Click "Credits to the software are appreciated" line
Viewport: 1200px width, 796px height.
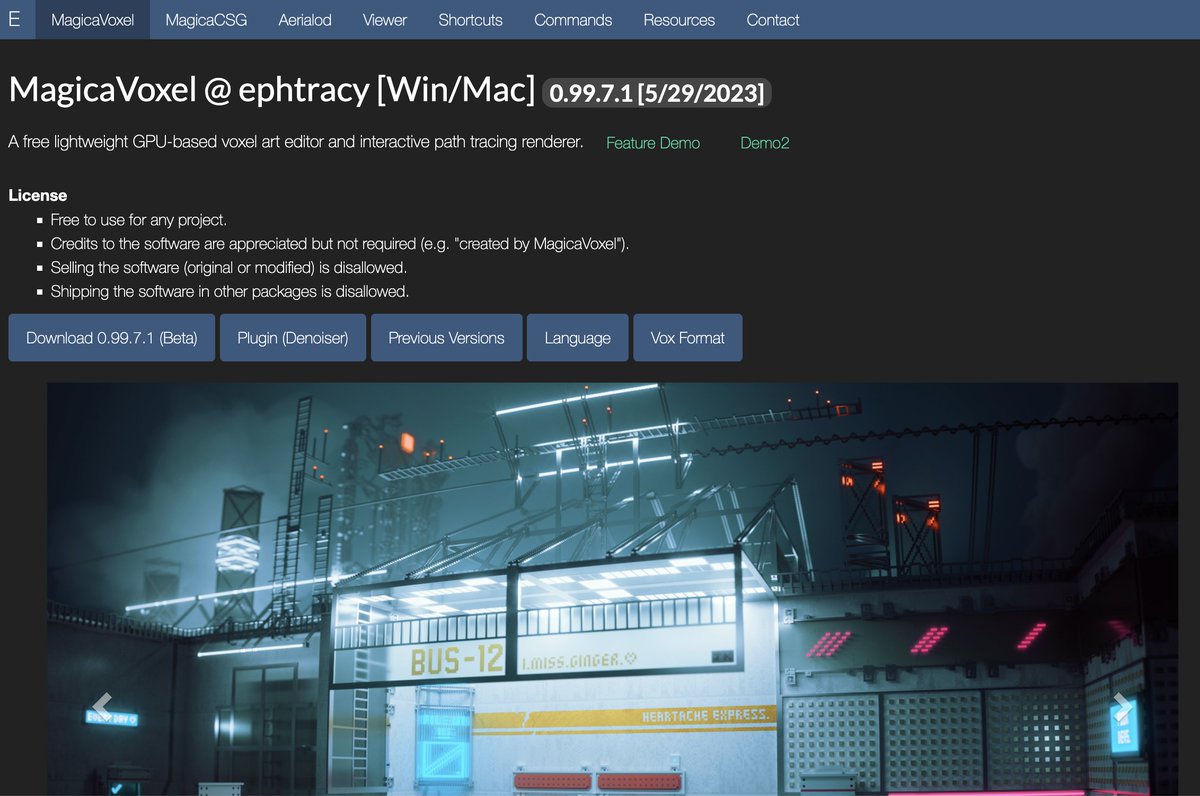[340, 244]
